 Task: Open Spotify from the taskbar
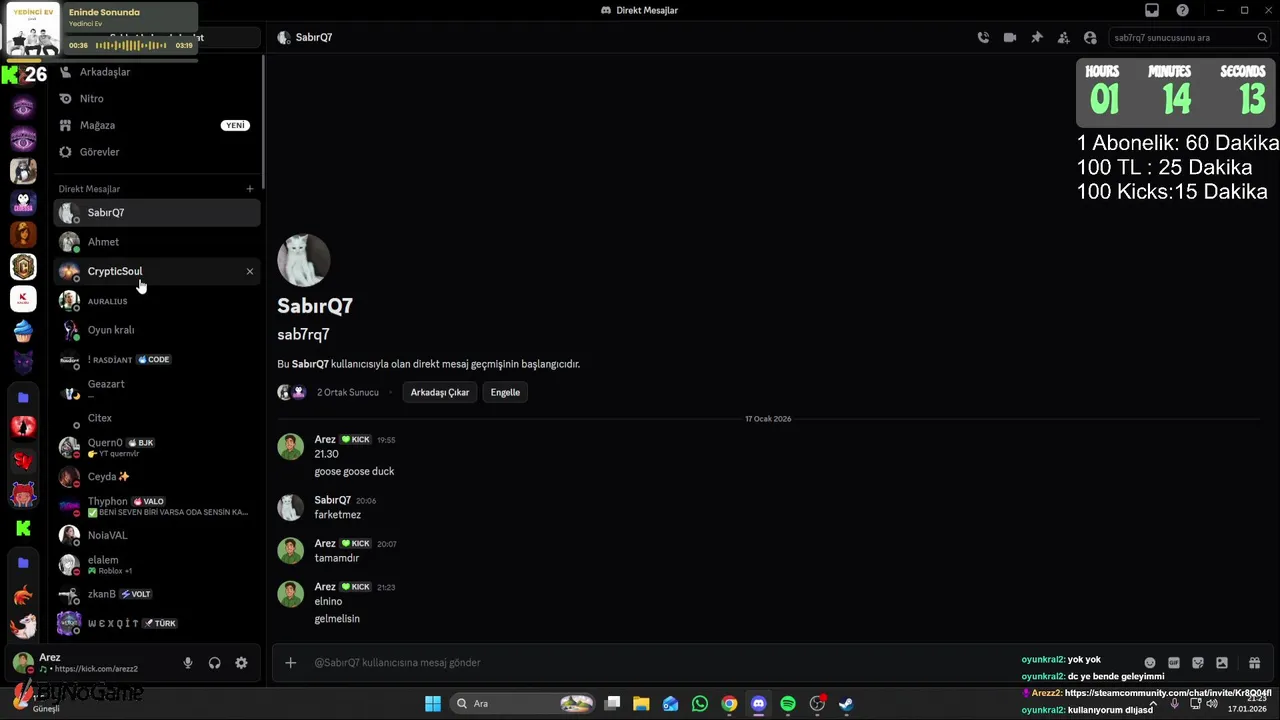788,704
